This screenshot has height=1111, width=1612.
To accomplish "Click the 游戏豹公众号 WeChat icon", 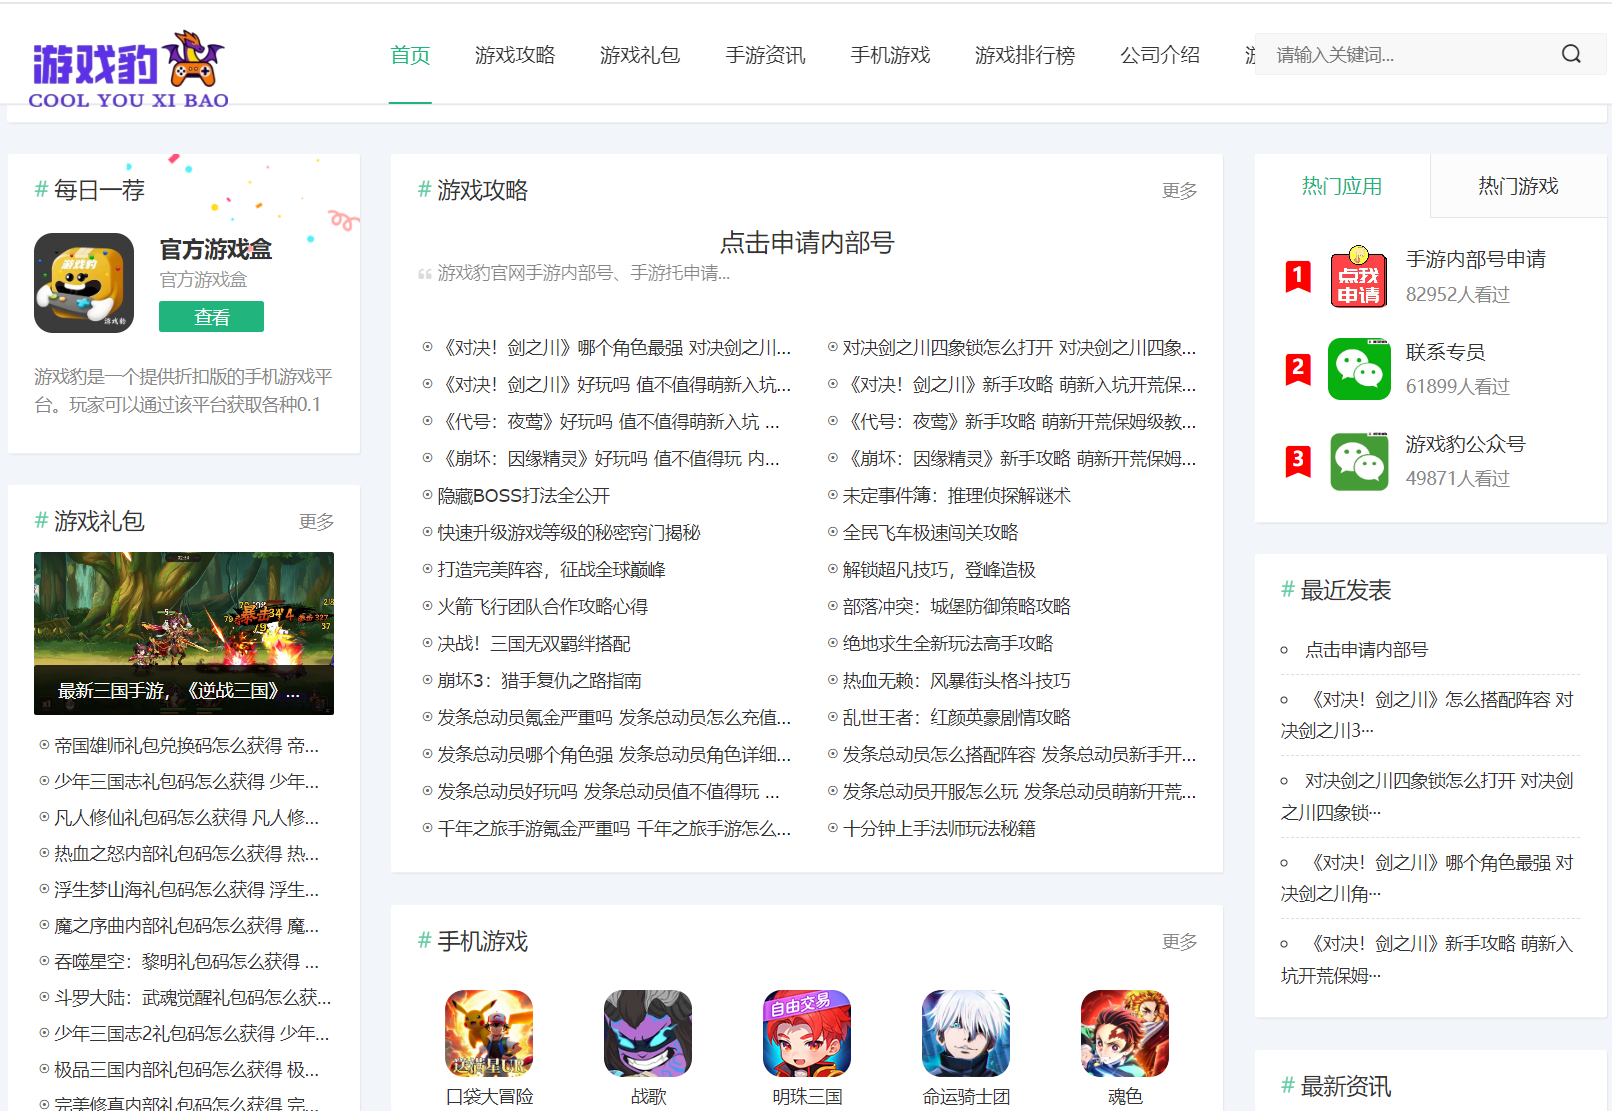I will [x=1359, y=461].
